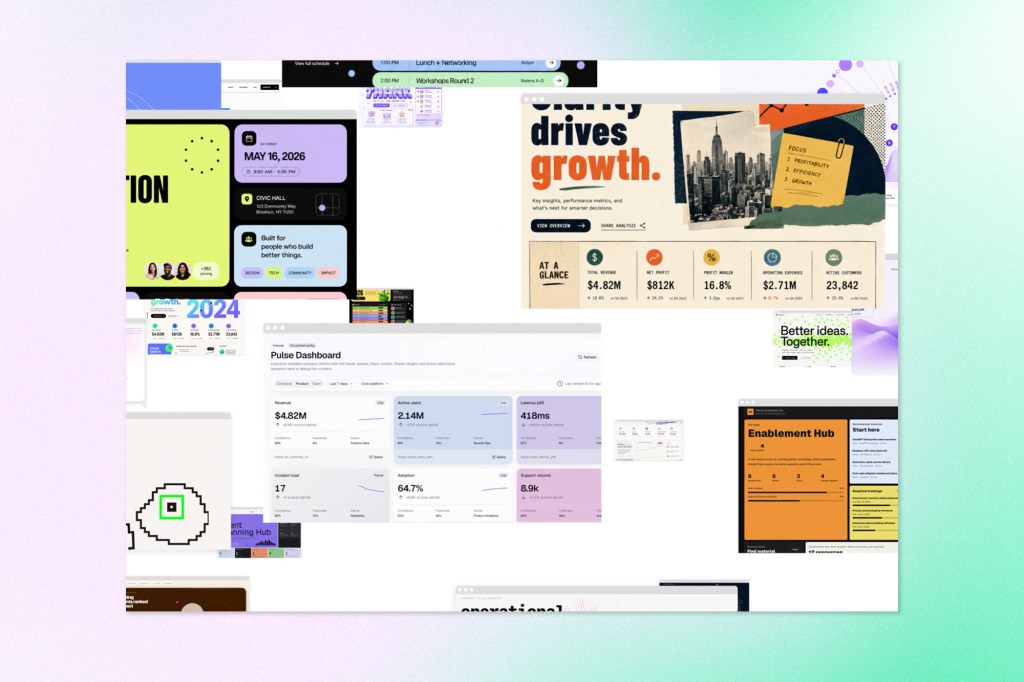
Task: Click the 2.14M Active users value
Action: click(411, 415)
